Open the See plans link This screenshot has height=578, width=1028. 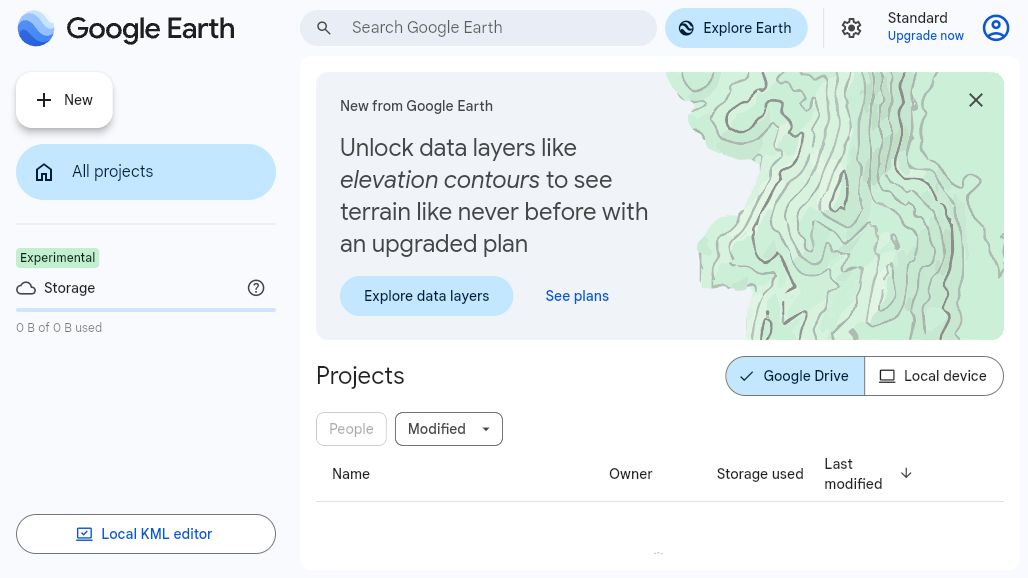577,296
